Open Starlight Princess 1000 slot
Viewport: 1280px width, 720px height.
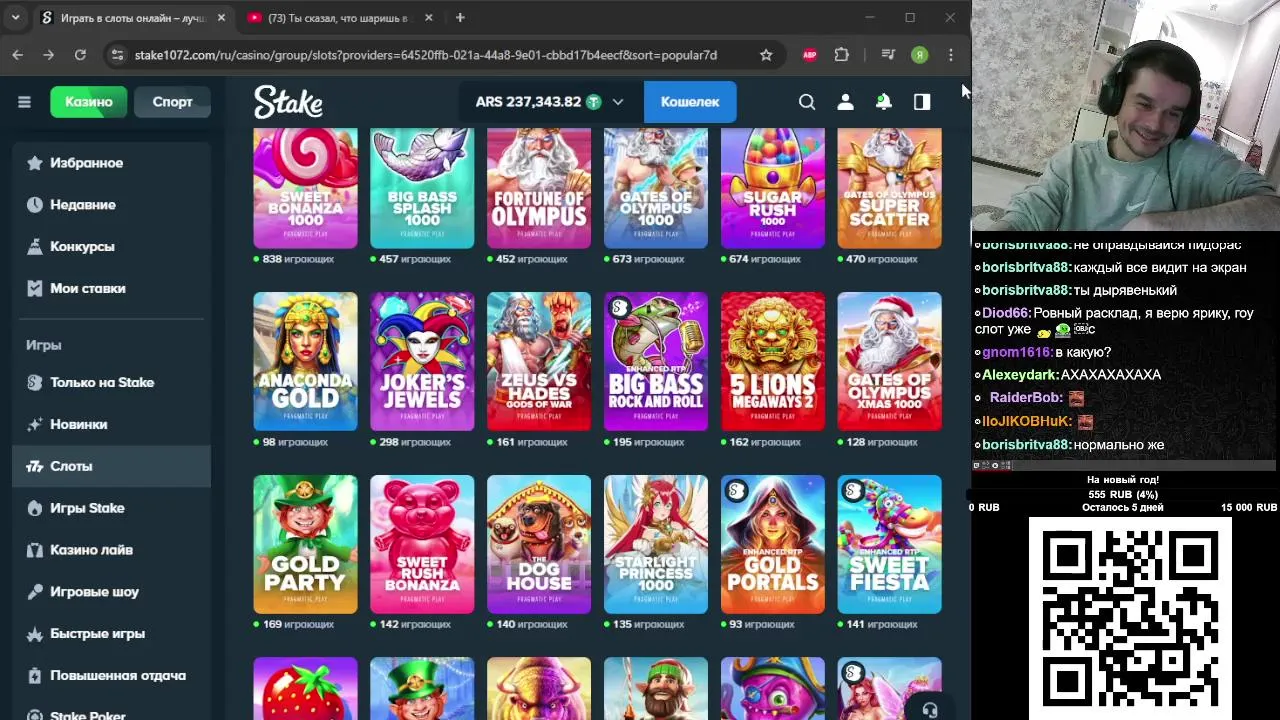tap(656, 544)
